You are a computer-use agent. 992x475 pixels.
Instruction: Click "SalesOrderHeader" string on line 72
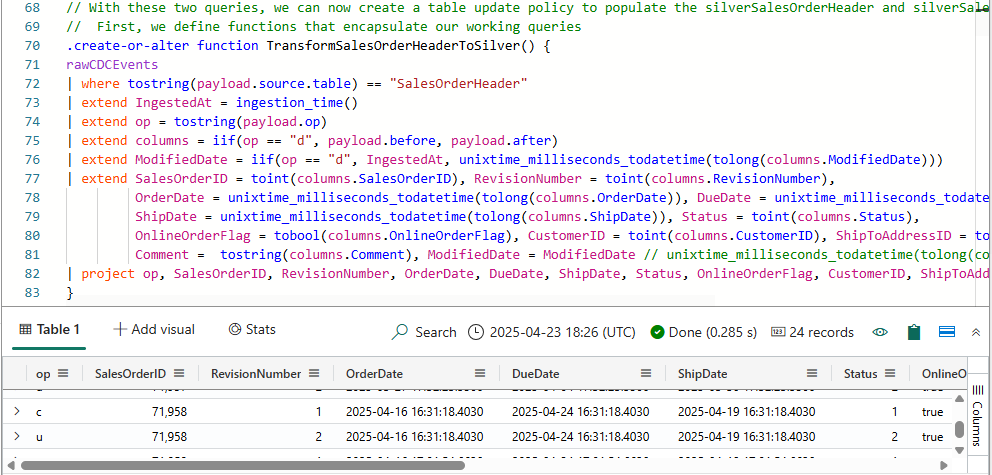click(459, 83)
